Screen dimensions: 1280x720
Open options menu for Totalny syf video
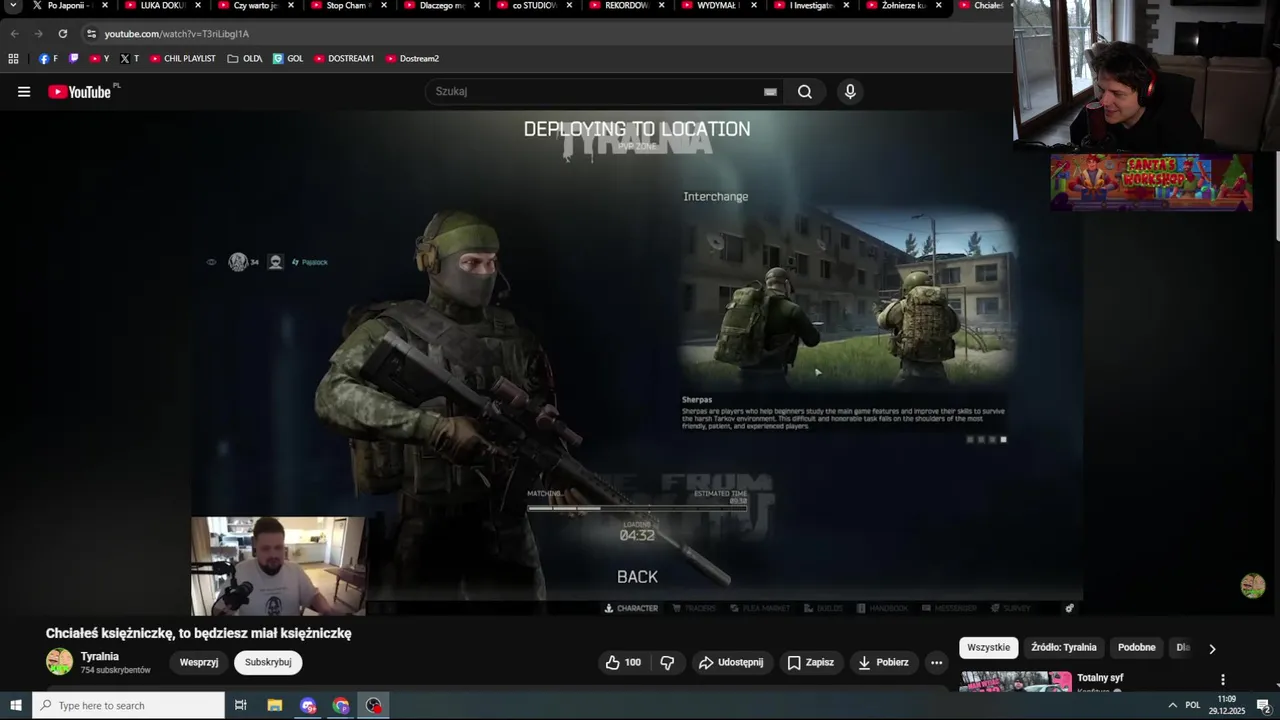coord(1222,680)
